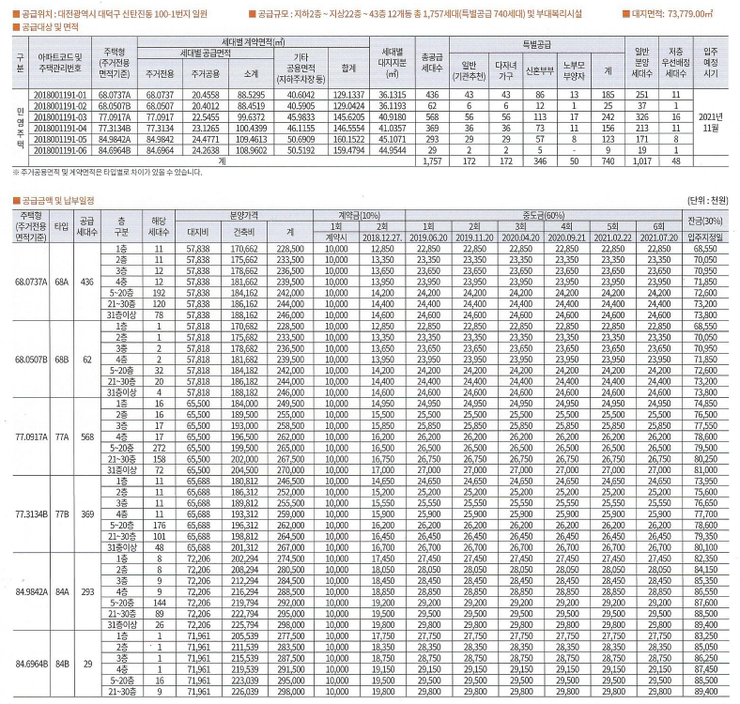Click the 공급금액 및 납부일정 heading

coord(53,201)
